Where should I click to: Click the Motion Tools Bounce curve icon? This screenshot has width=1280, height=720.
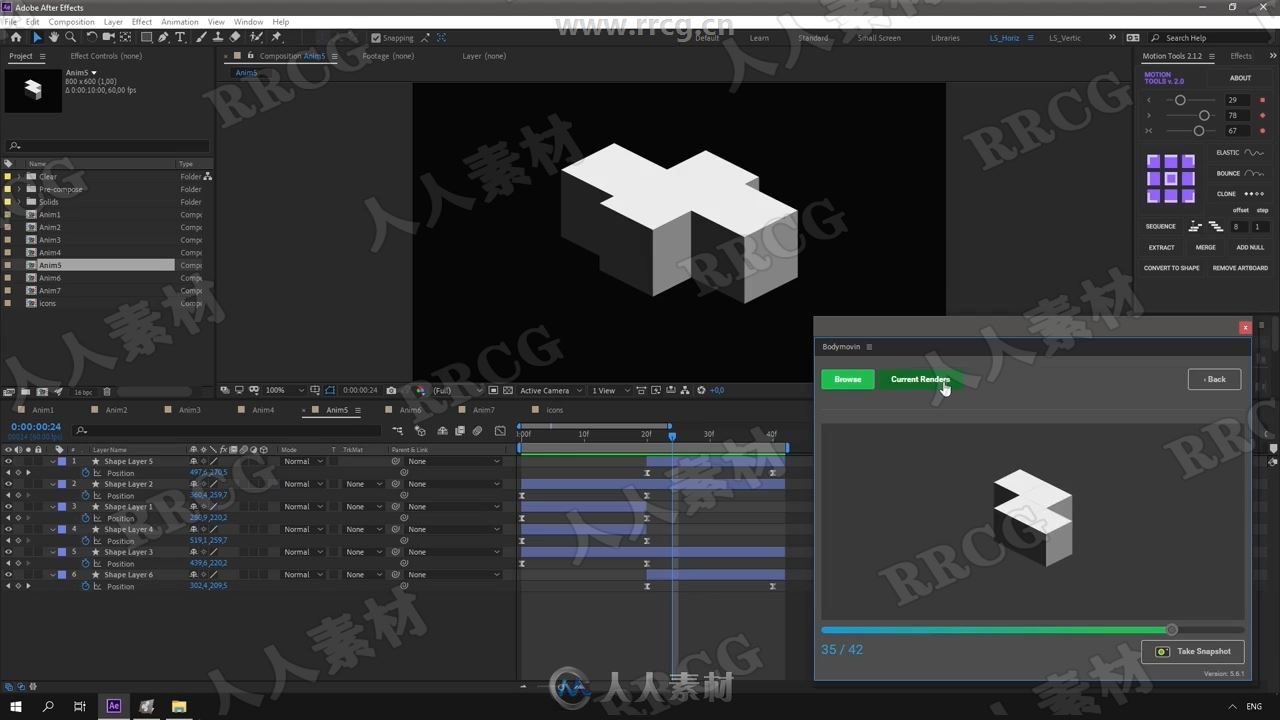[1254, 173]
